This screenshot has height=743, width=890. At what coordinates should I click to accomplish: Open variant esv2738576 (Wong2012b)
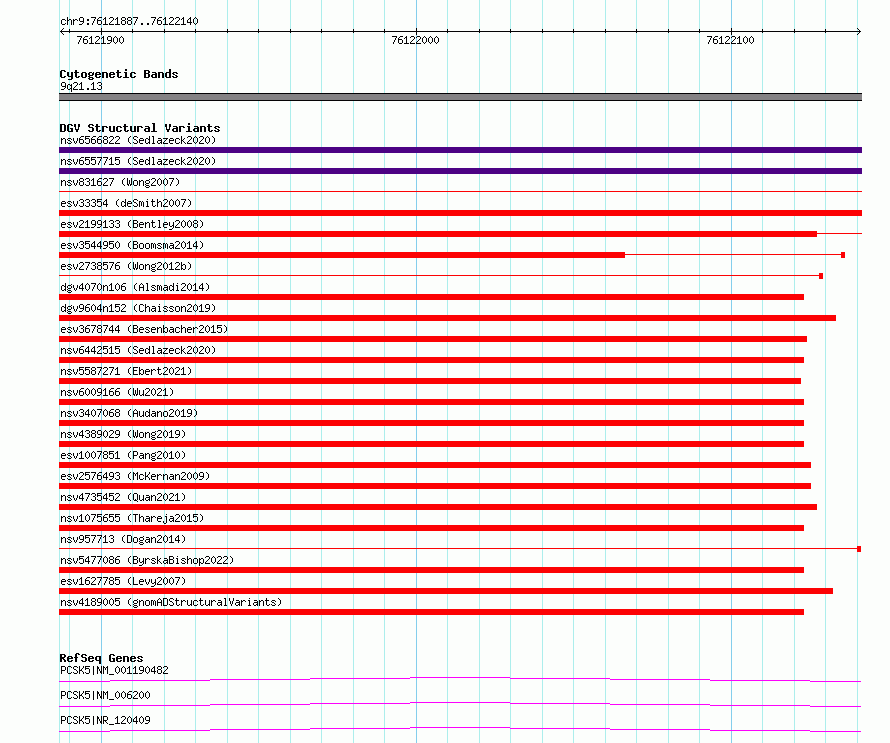(x=126, y=266)
